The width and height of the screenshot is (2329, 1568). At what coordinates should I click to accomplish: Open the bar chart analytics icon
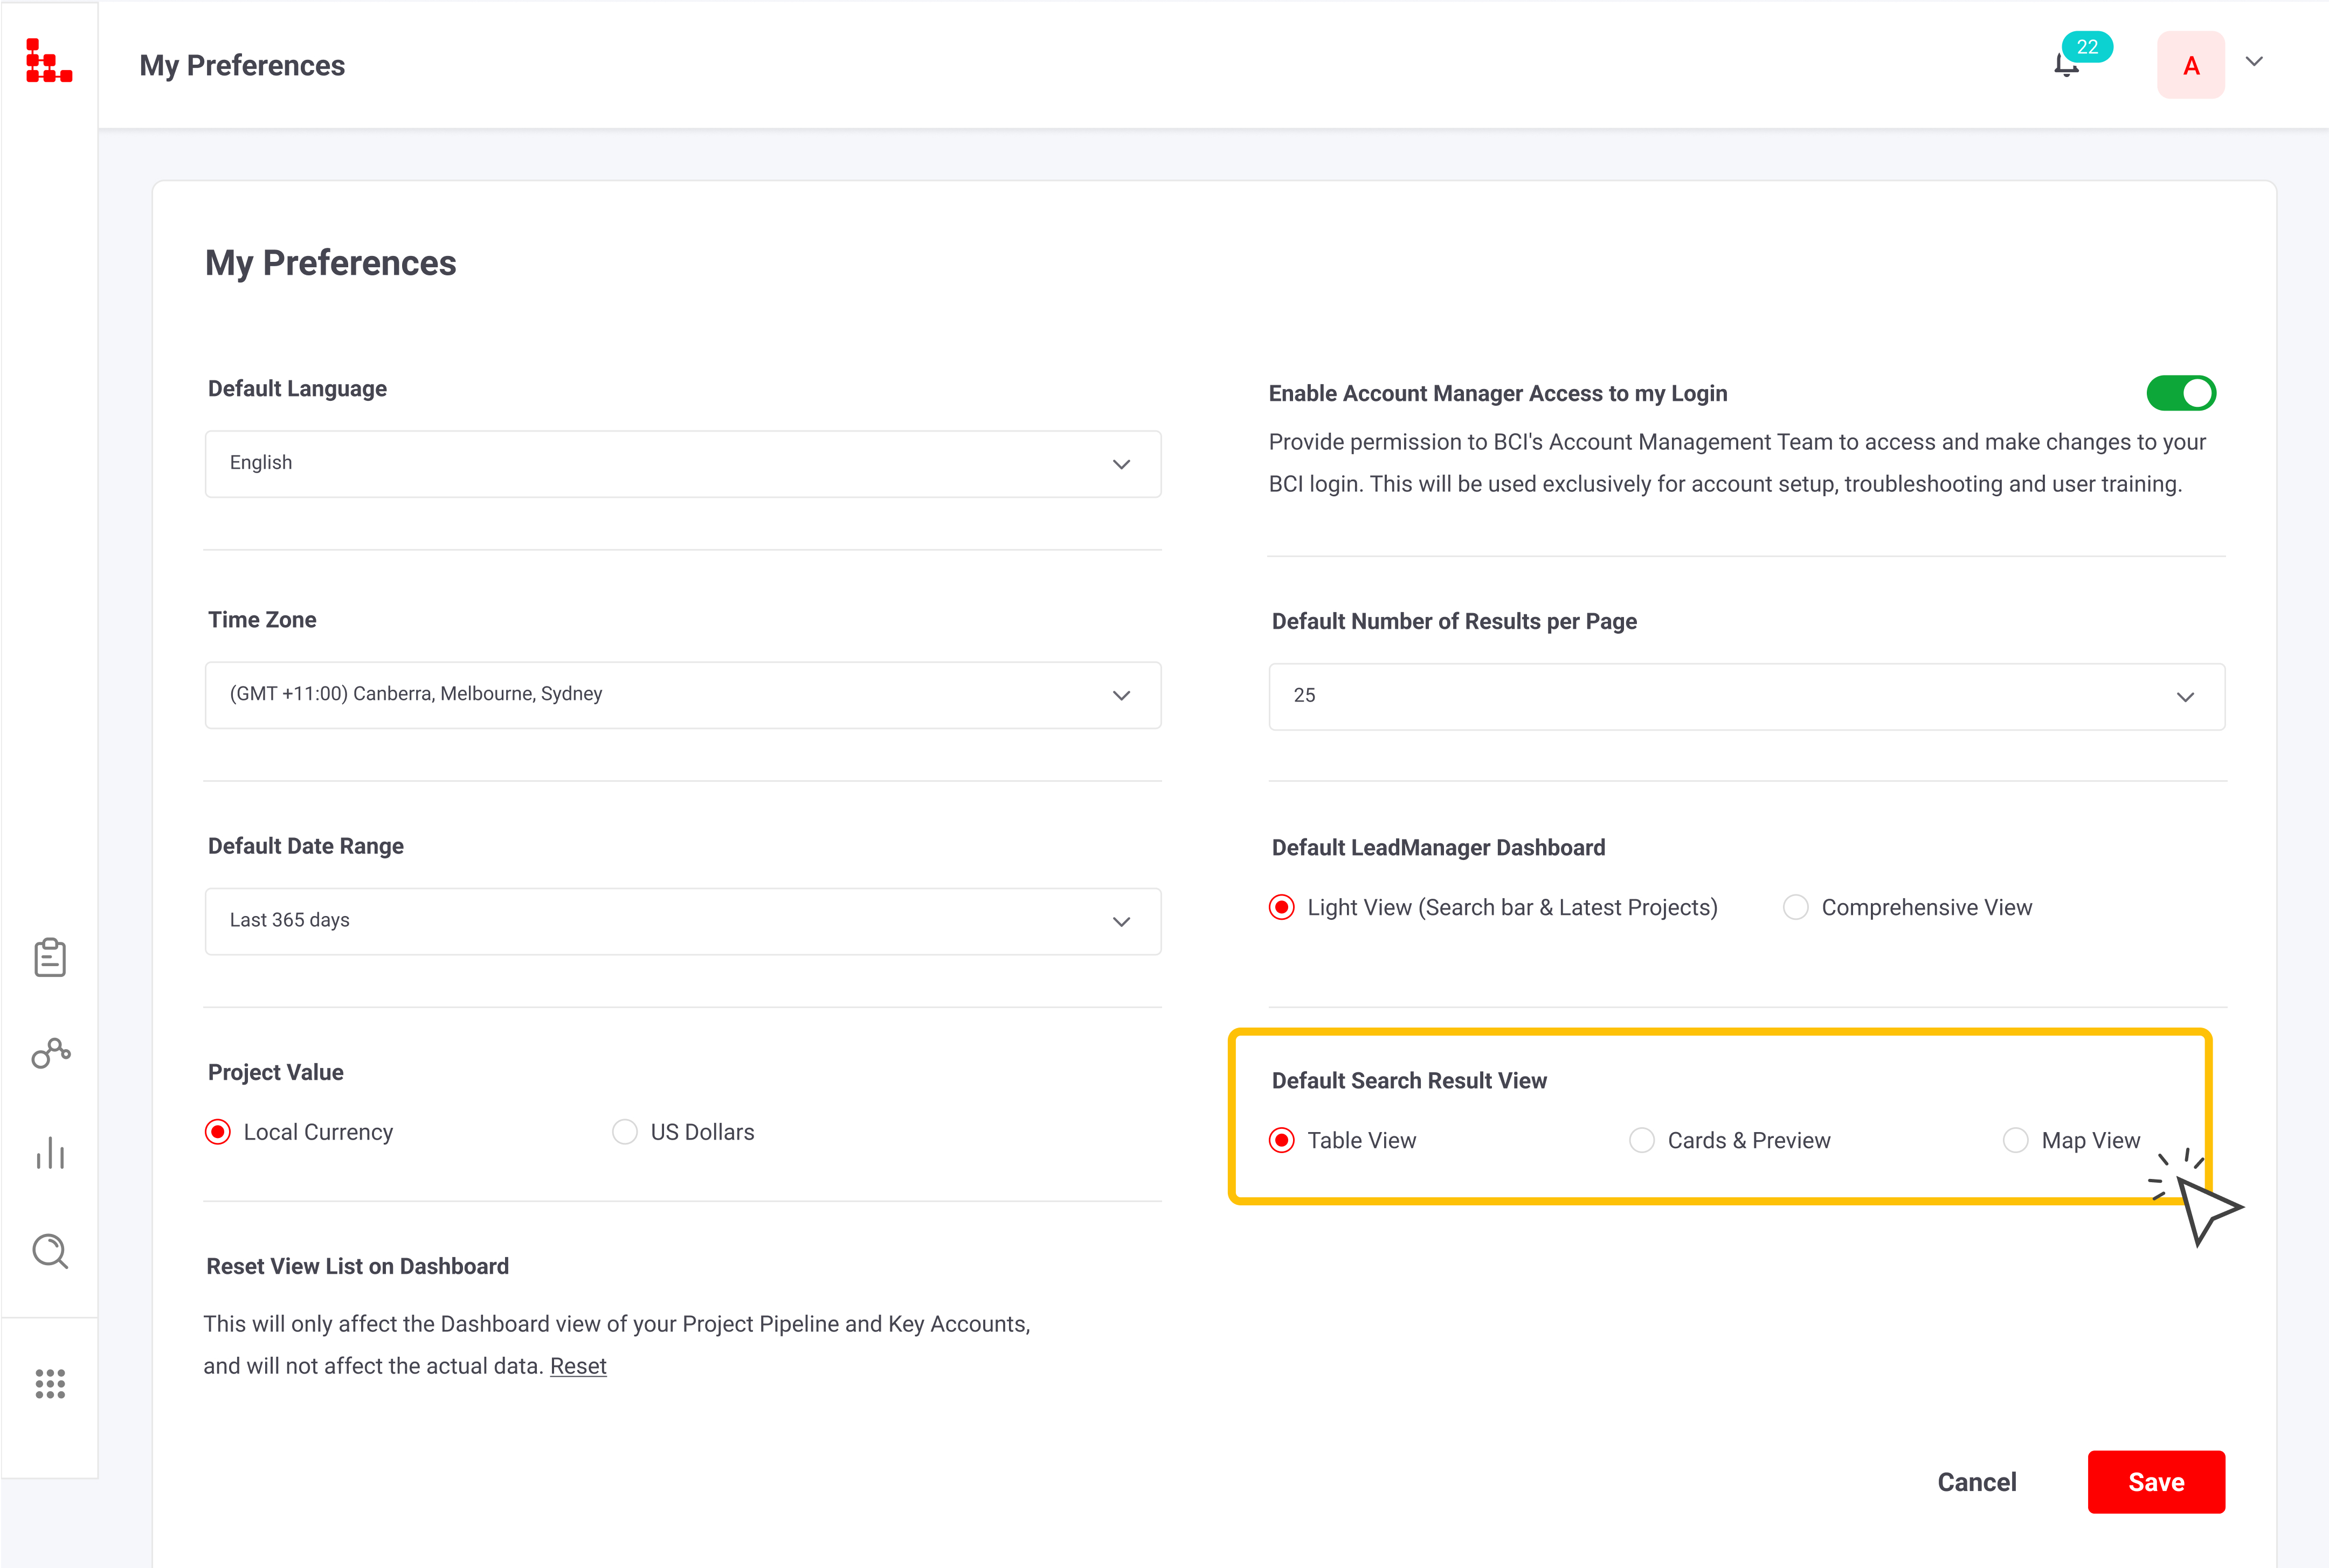[x=50, y=1153]
